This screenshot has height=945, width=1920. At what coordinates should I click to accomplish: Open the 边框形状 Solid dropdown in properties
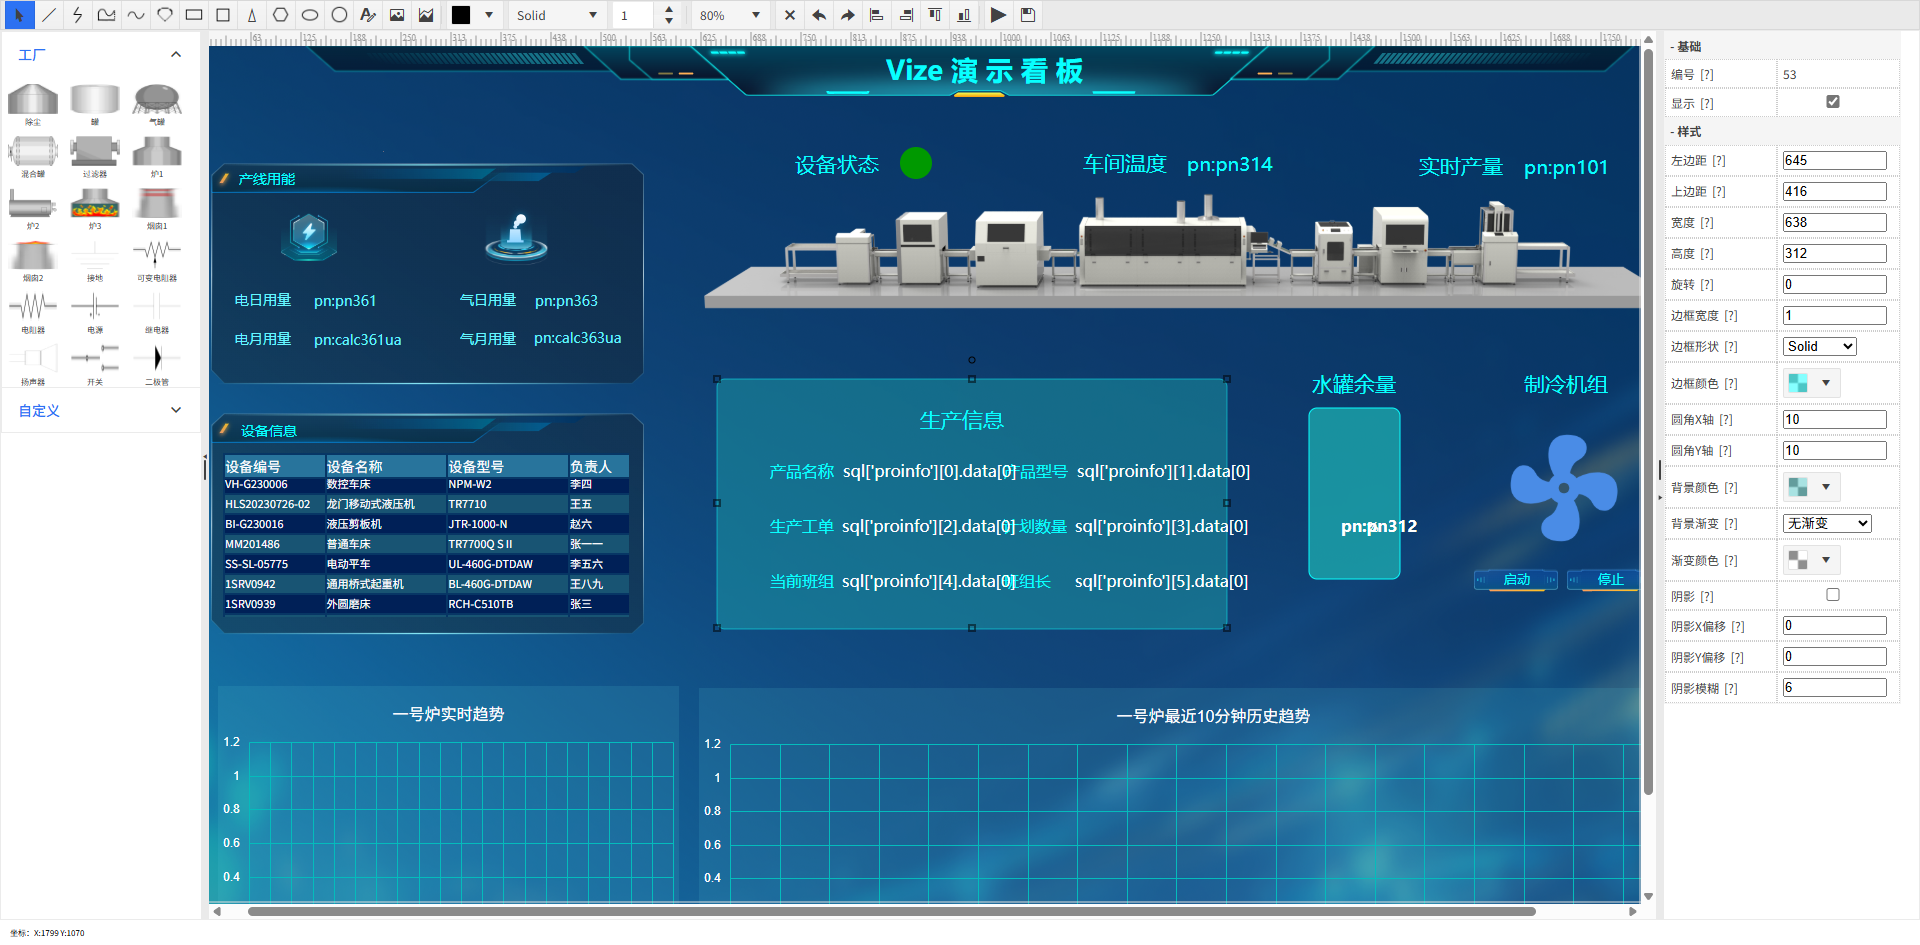point(1819,346)
